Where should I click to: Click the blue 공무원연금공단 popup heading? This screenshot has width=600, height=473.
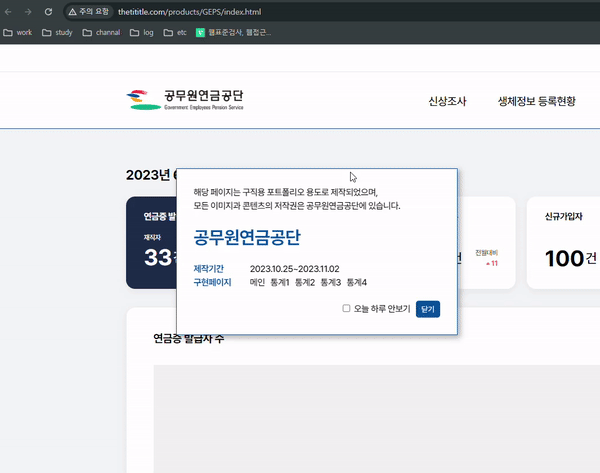click(x=247, y=237)
